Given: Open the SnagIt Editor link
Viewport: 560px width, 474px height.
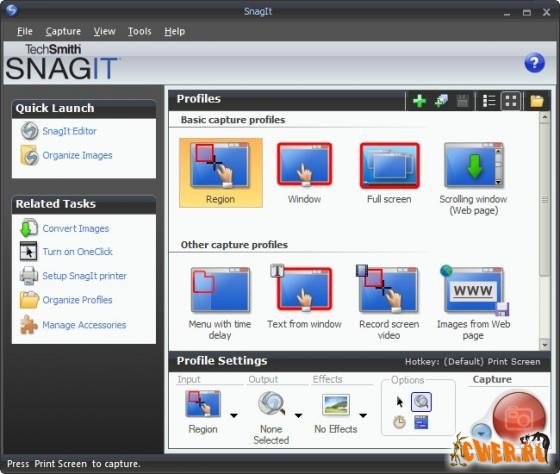Looking at the screenshot, I should (69, 131).
